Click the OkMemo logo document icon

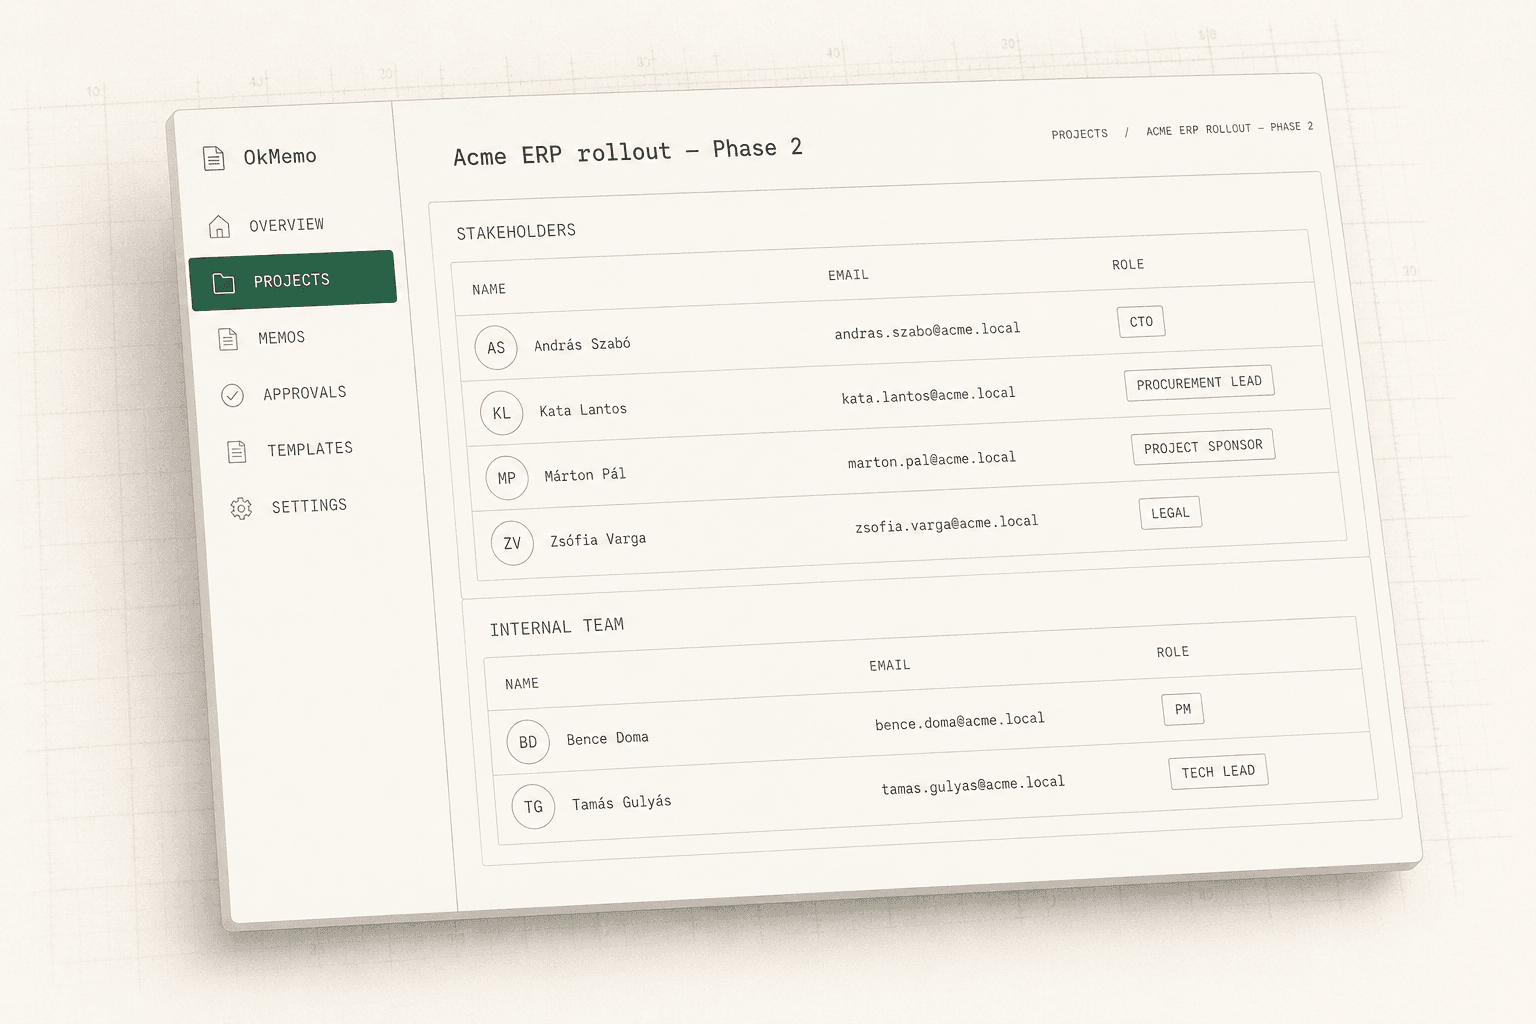[x=214, y=158]
